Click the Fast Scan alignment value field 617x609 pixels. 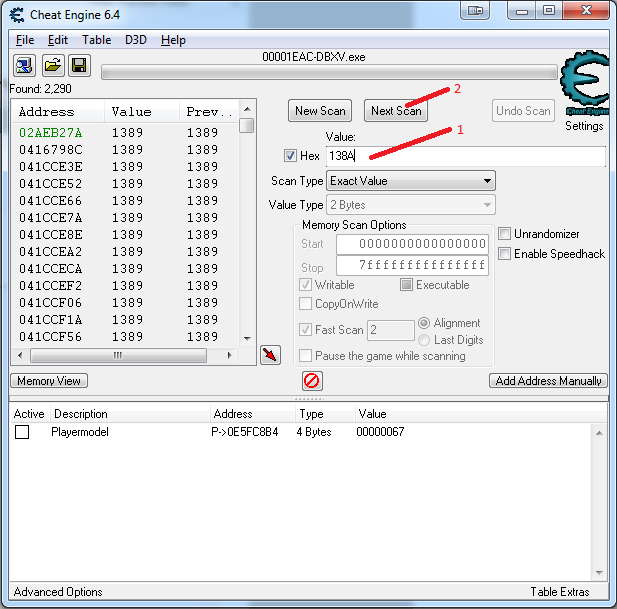391,330
